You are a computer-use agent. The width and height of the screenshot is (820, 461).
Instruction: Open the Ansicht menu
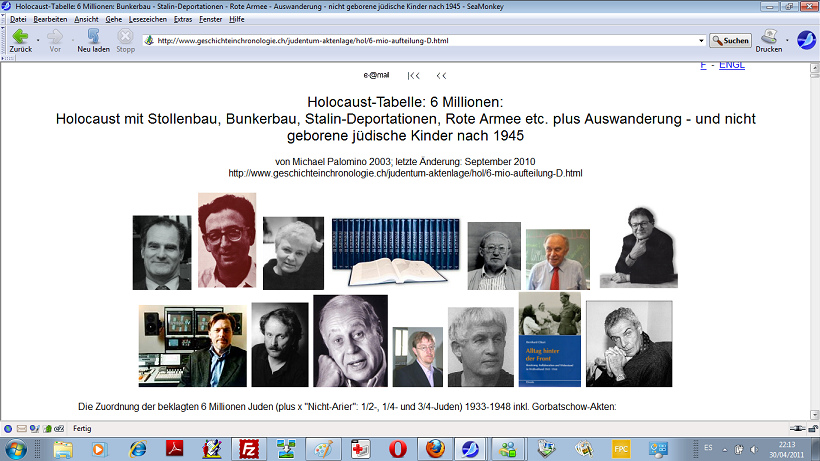[x=86, y=19]
